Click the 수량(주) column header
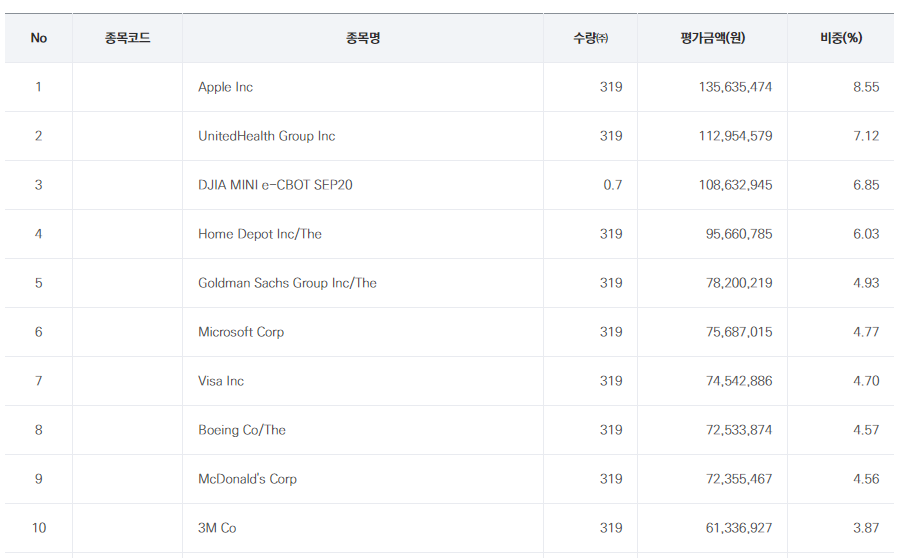This screenshot has height=558, width=910. [x=591, y=38]
